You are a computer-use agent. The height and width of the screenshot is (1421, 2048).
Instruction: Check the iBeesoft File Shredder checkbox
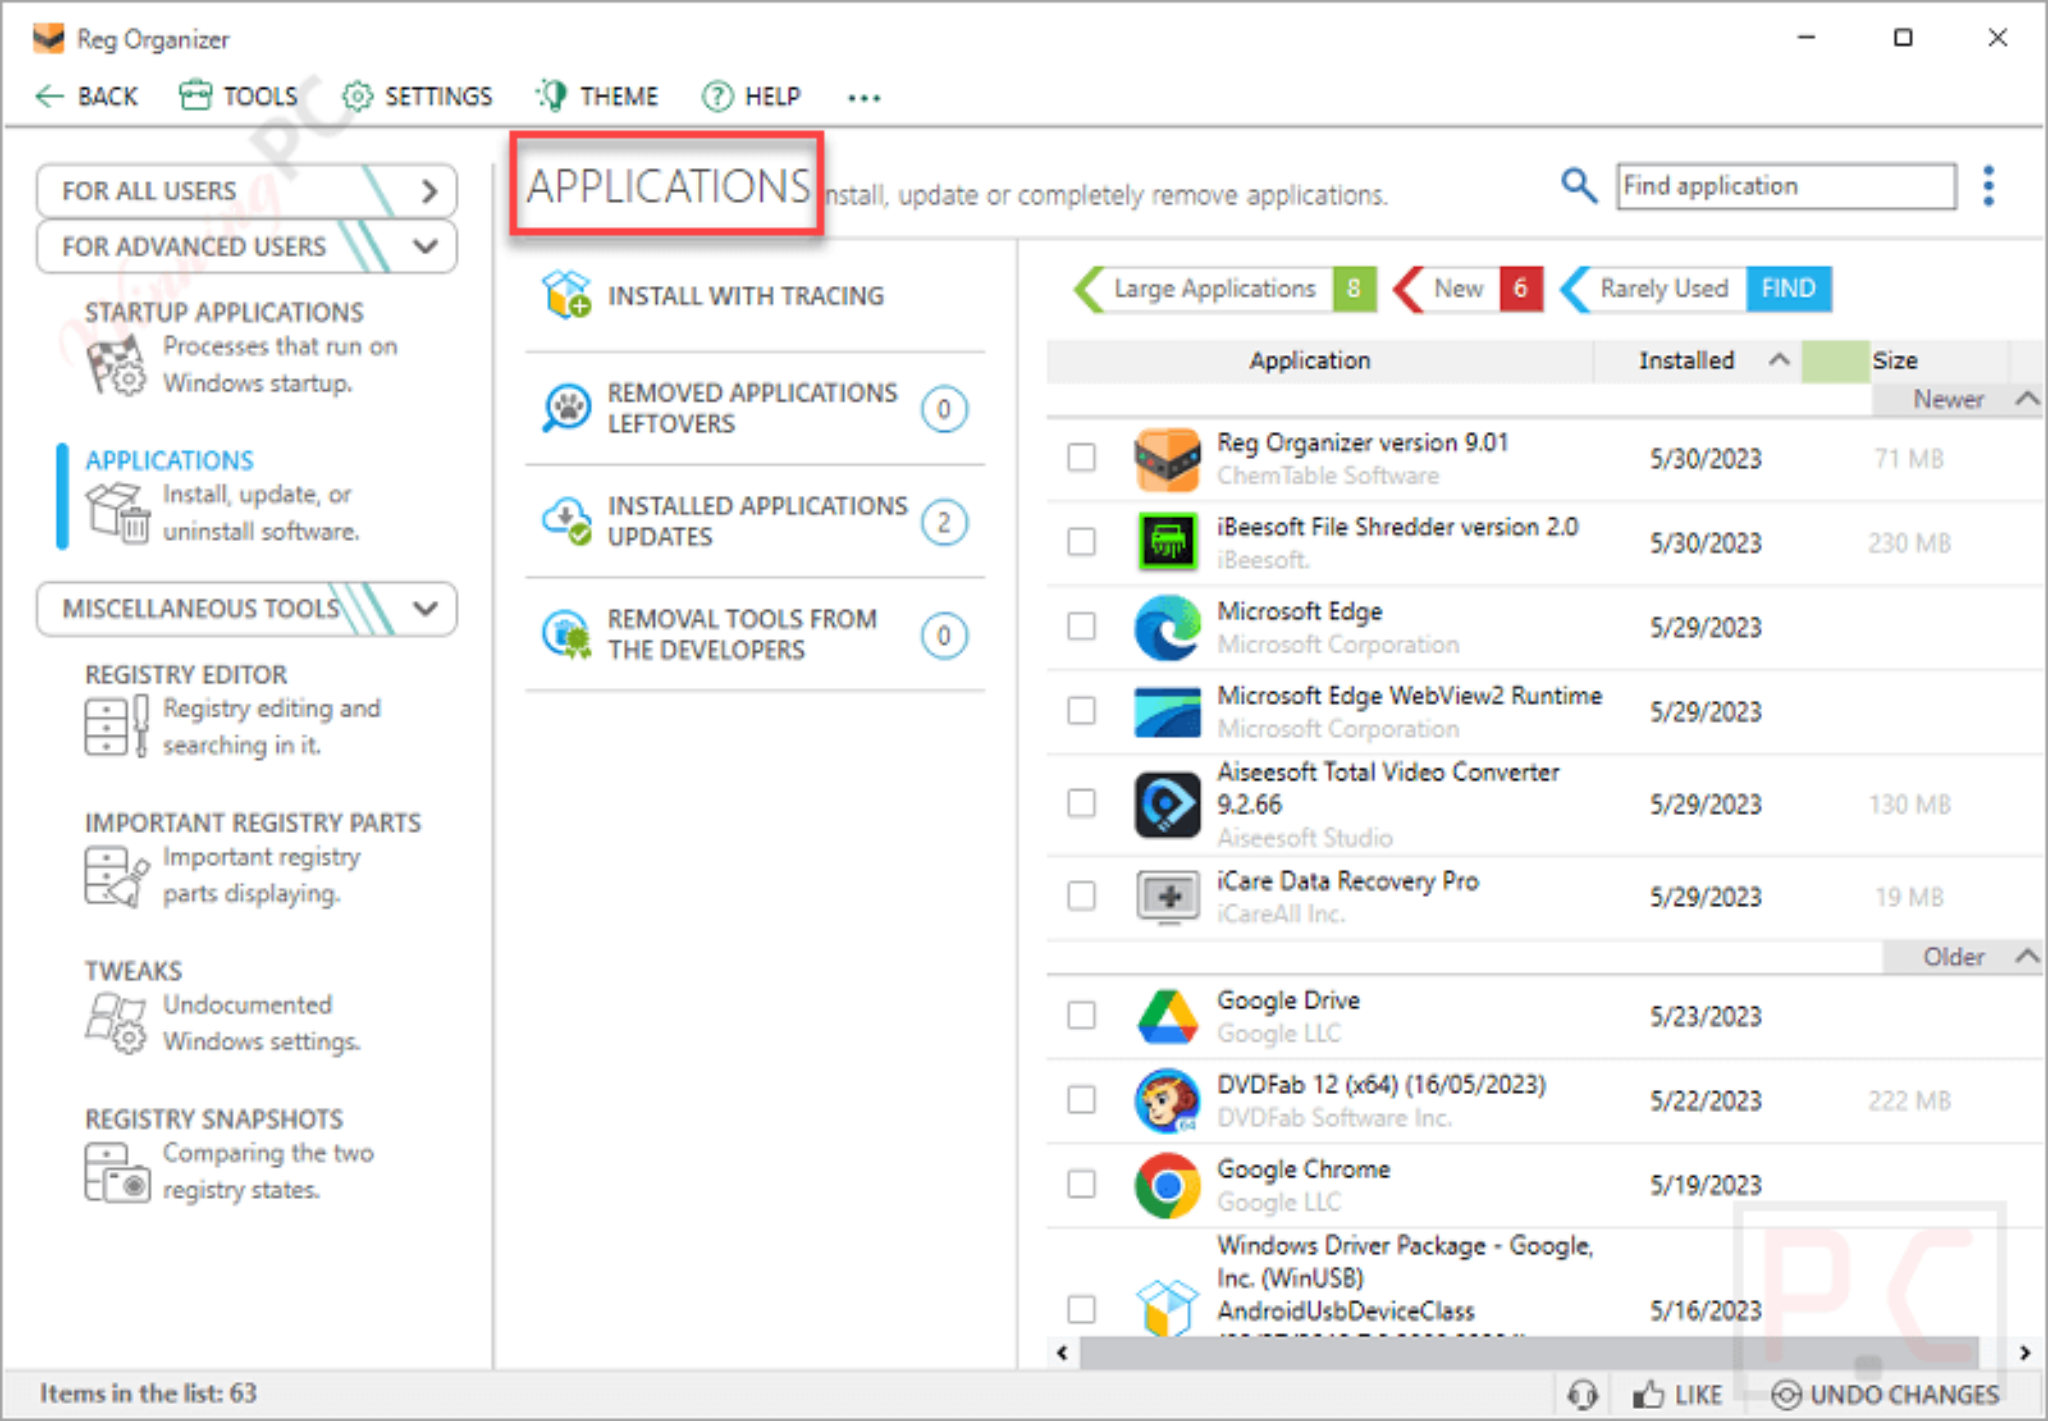(1081, 542)
